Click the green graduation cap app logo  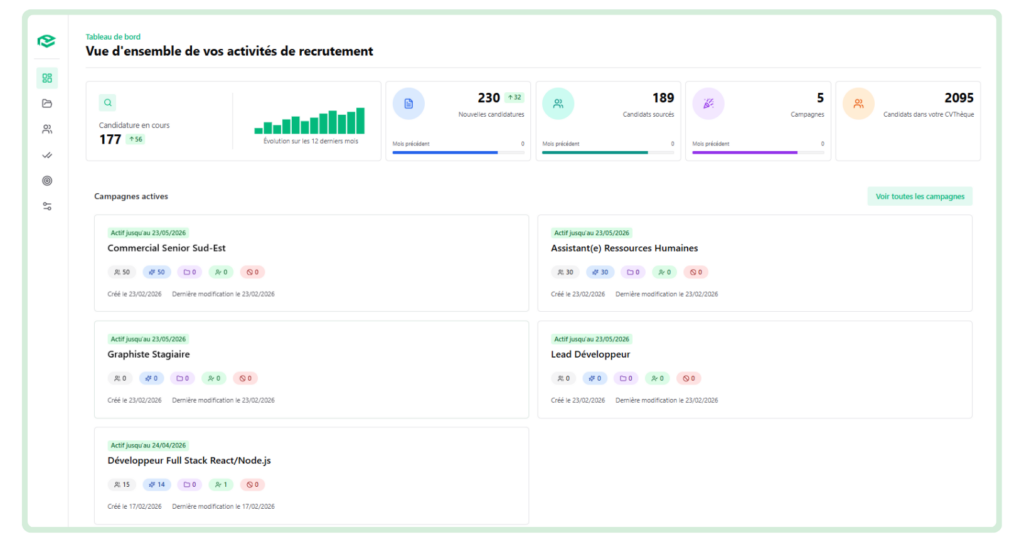(x=46, y=41)
